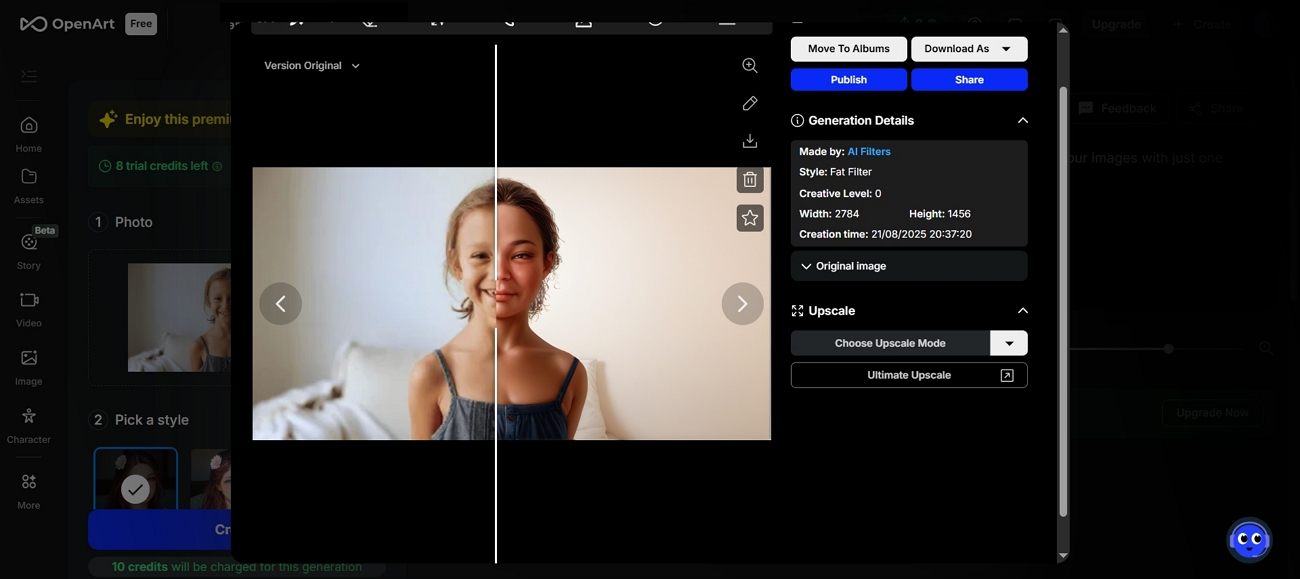Click the scrollbar up arrow in dialog
Viewport: 1300px width, 579px height.
(x=1063, y=30)
